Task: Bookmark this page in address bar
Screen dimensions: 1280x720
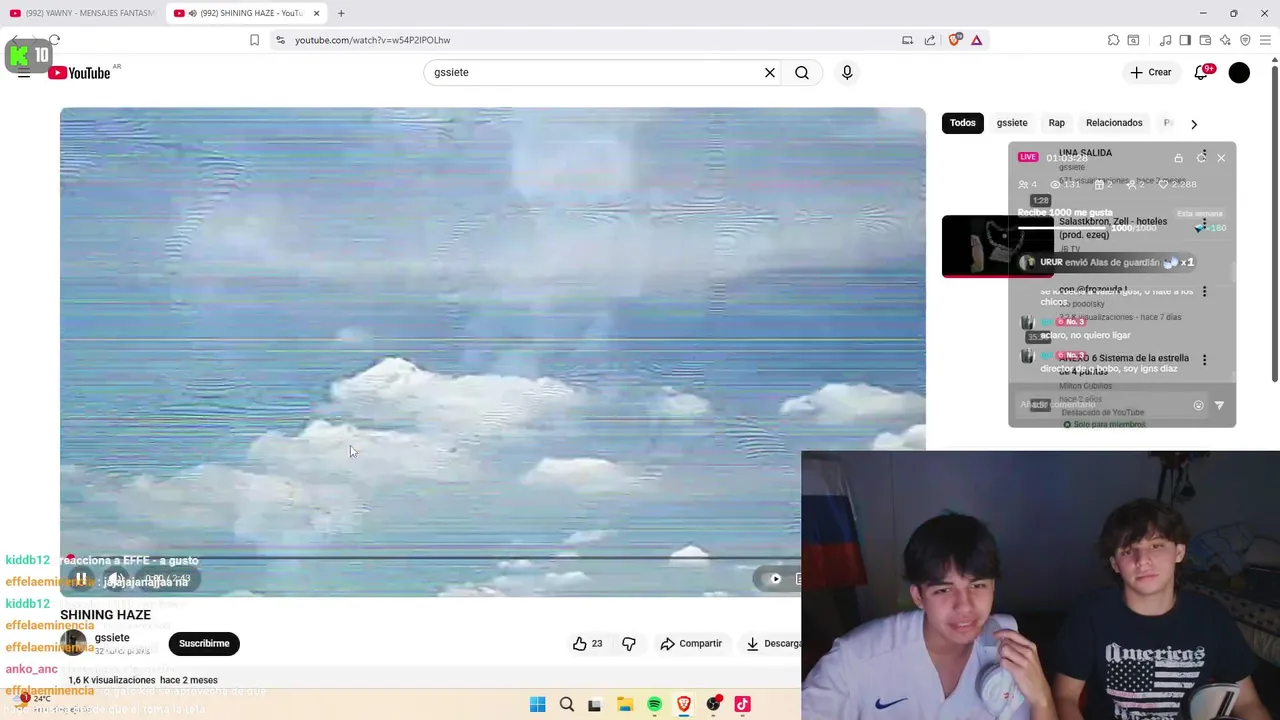Action: pyautogui.click(x=254, y=40)
